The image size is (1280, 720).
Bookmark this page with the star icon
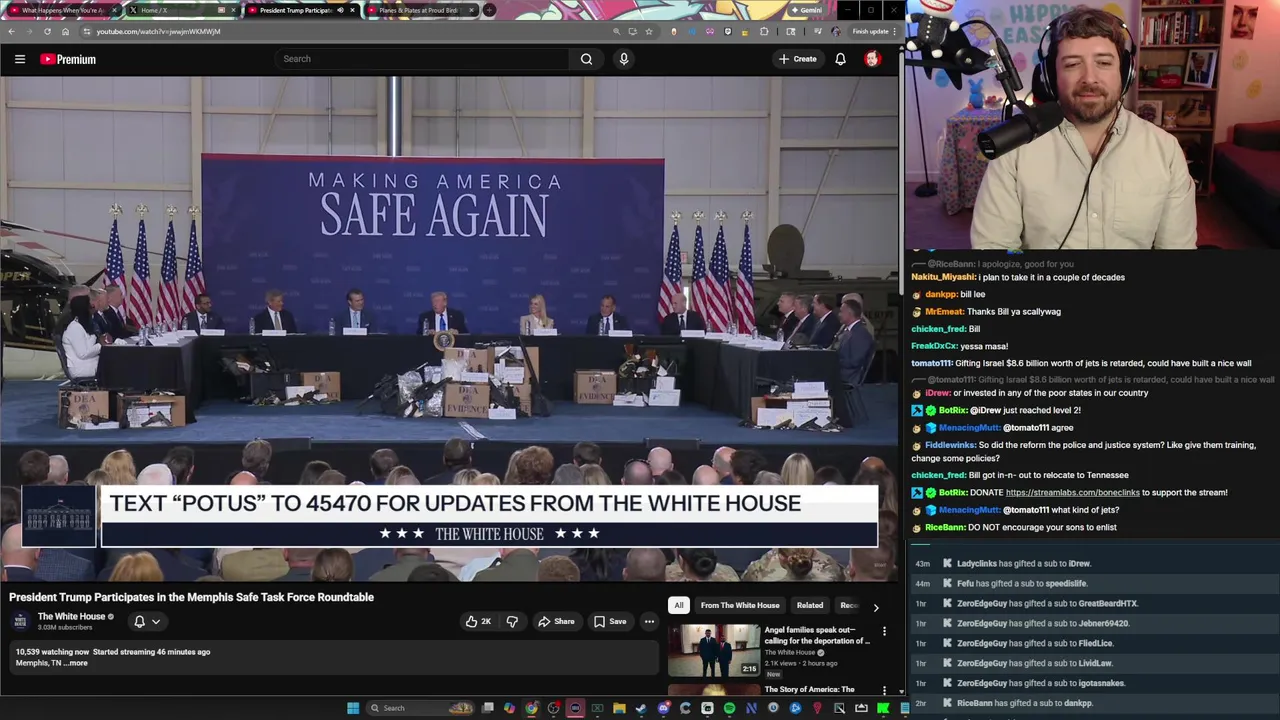(x=649, y=31)
